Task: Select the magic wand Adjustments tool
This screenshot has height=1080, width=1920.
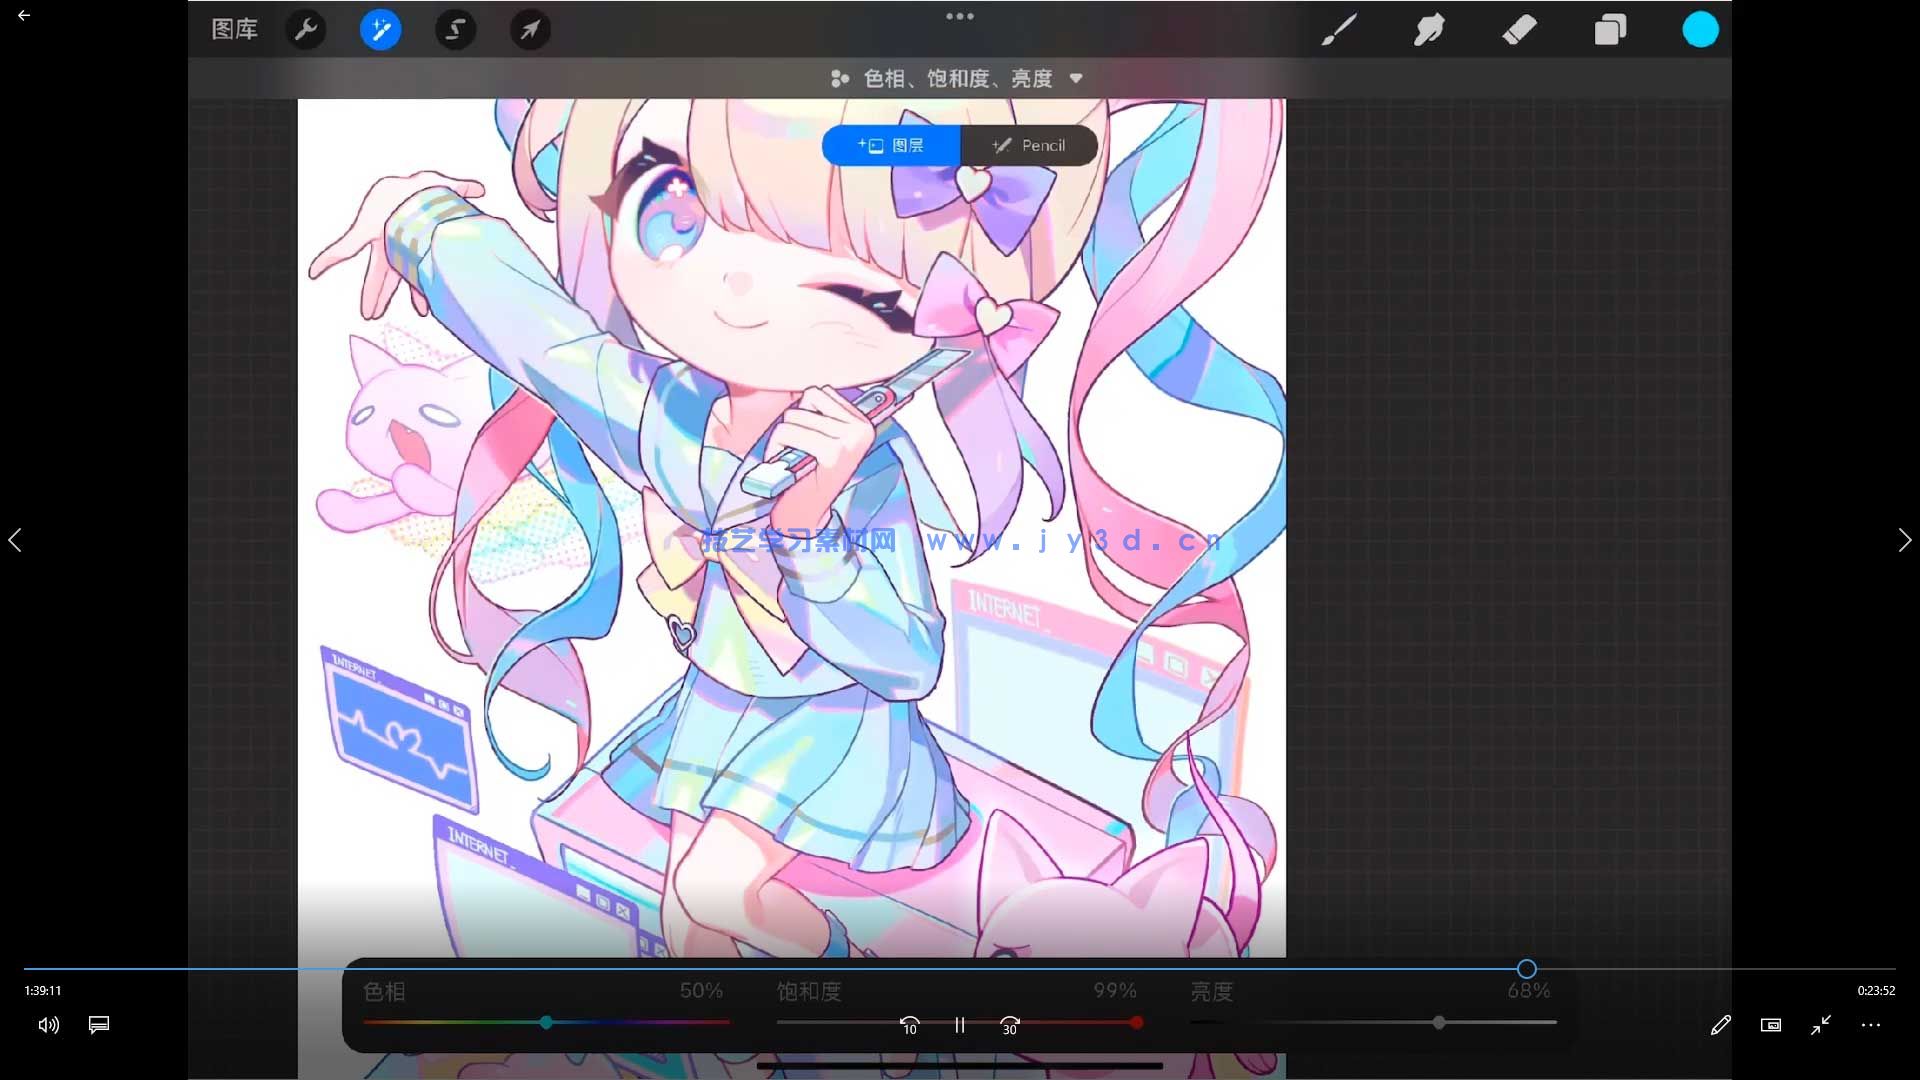Action: (x=380, y=30)
